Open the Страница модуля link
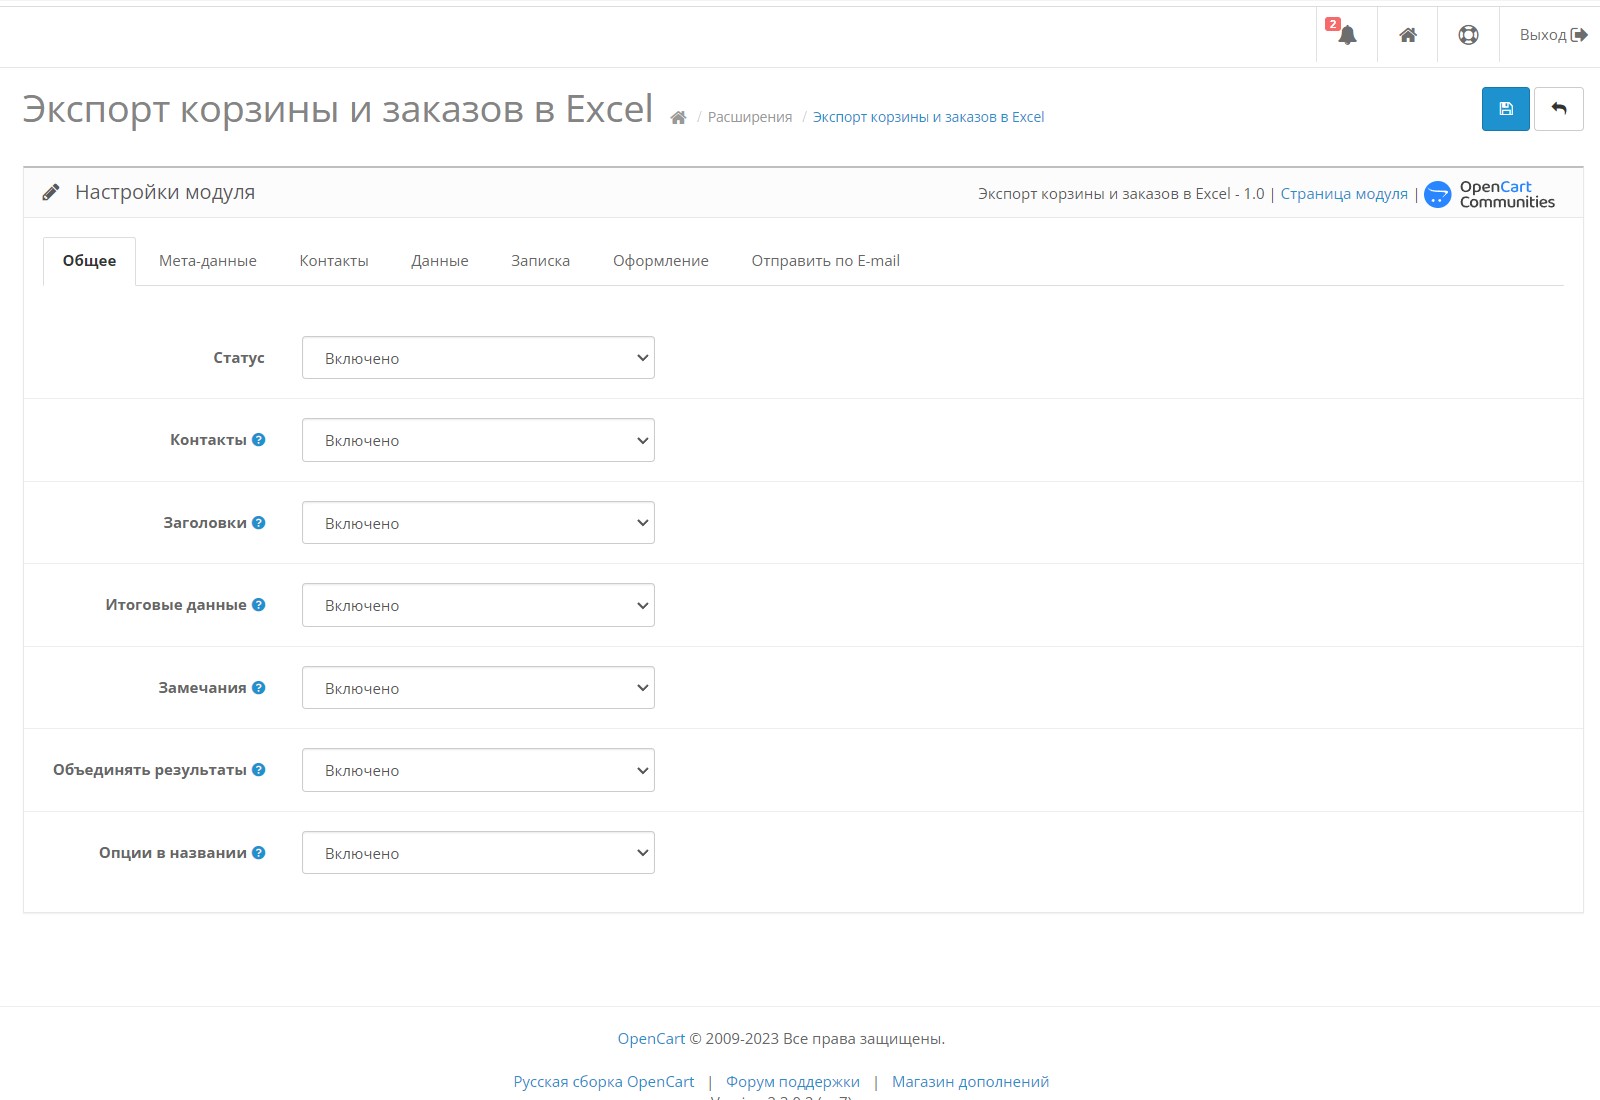The width and height of the screenshot is (1600, 1100). coord(1344,194)
